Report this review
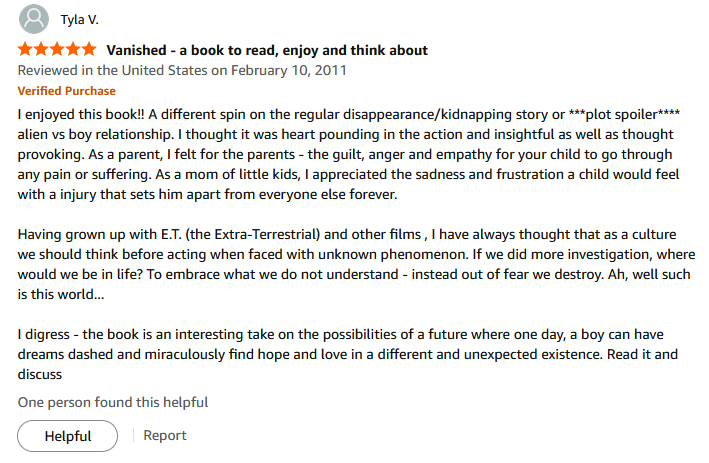709x463 pixels. 165,435
